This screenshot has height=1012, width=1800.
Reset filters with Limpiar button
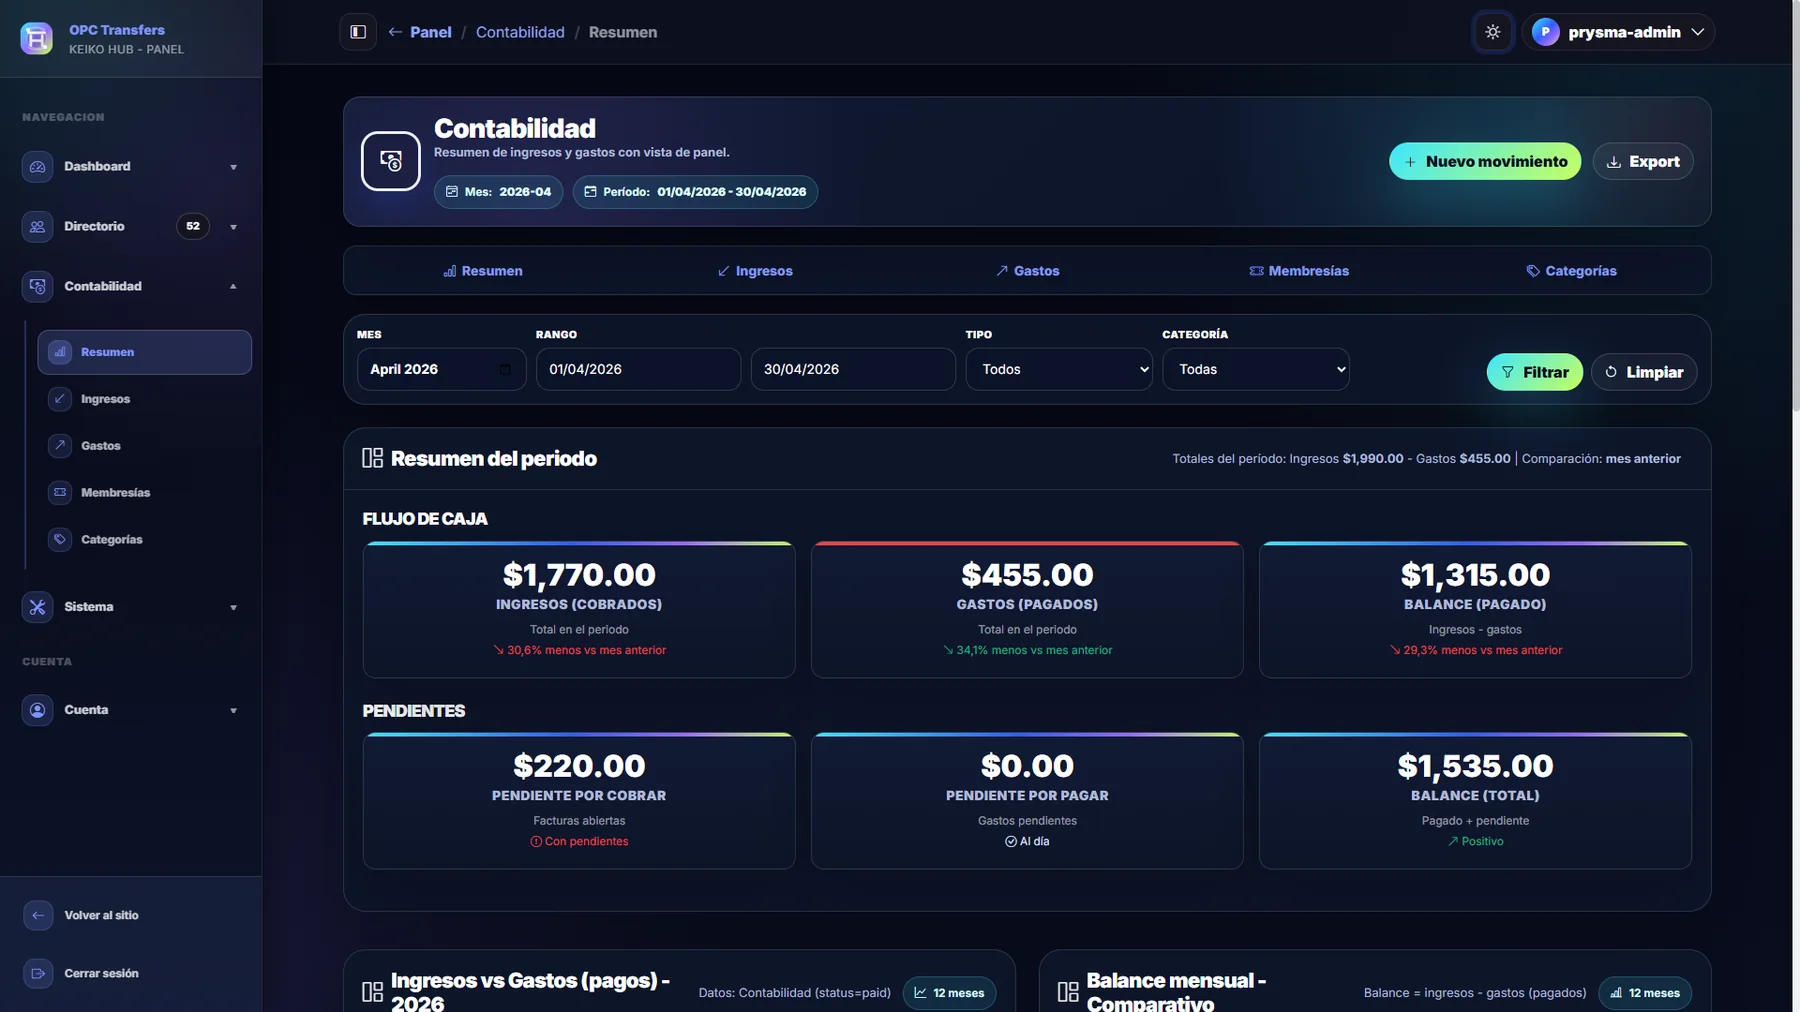(1644, 372)
